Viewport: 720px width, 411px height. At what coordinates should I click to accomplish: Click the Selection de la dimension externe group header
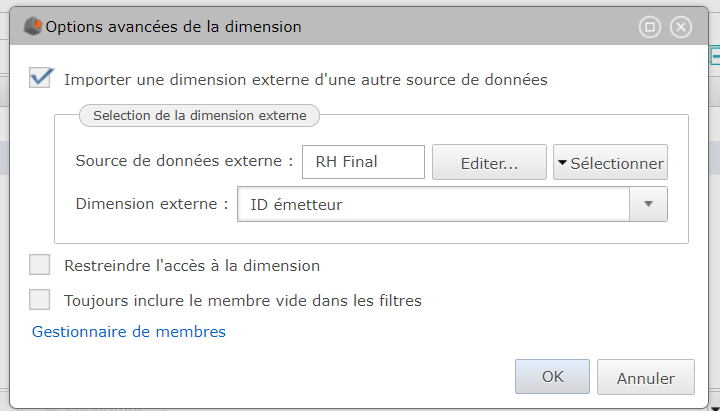[199, 115]
